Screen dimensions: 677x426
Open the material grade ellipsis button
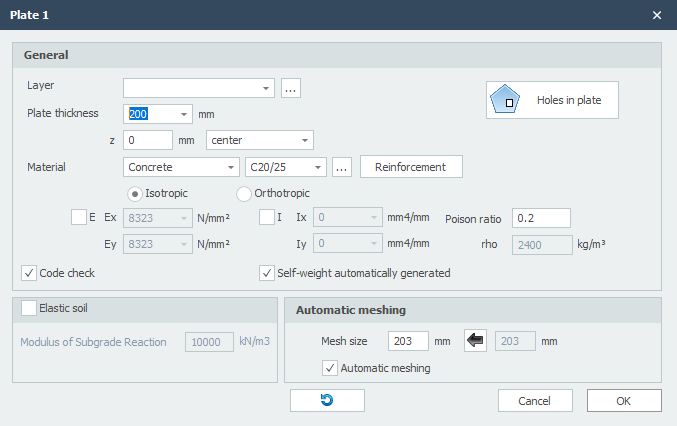coord(341,167)
